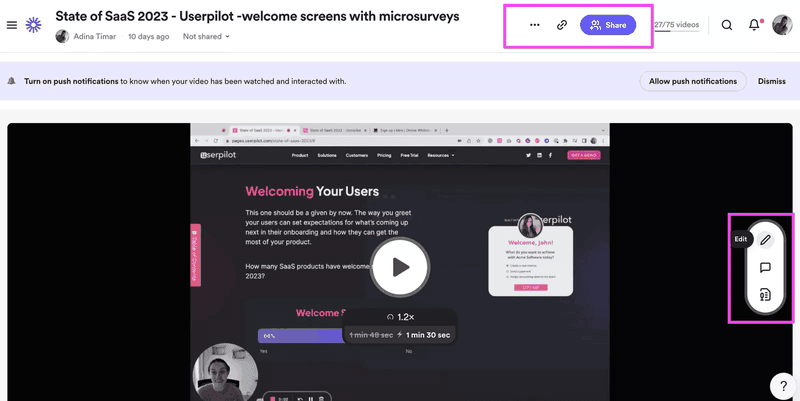Change the 1.2× playback speed
This screenshot has height=401, width=800.
(399, 316)
